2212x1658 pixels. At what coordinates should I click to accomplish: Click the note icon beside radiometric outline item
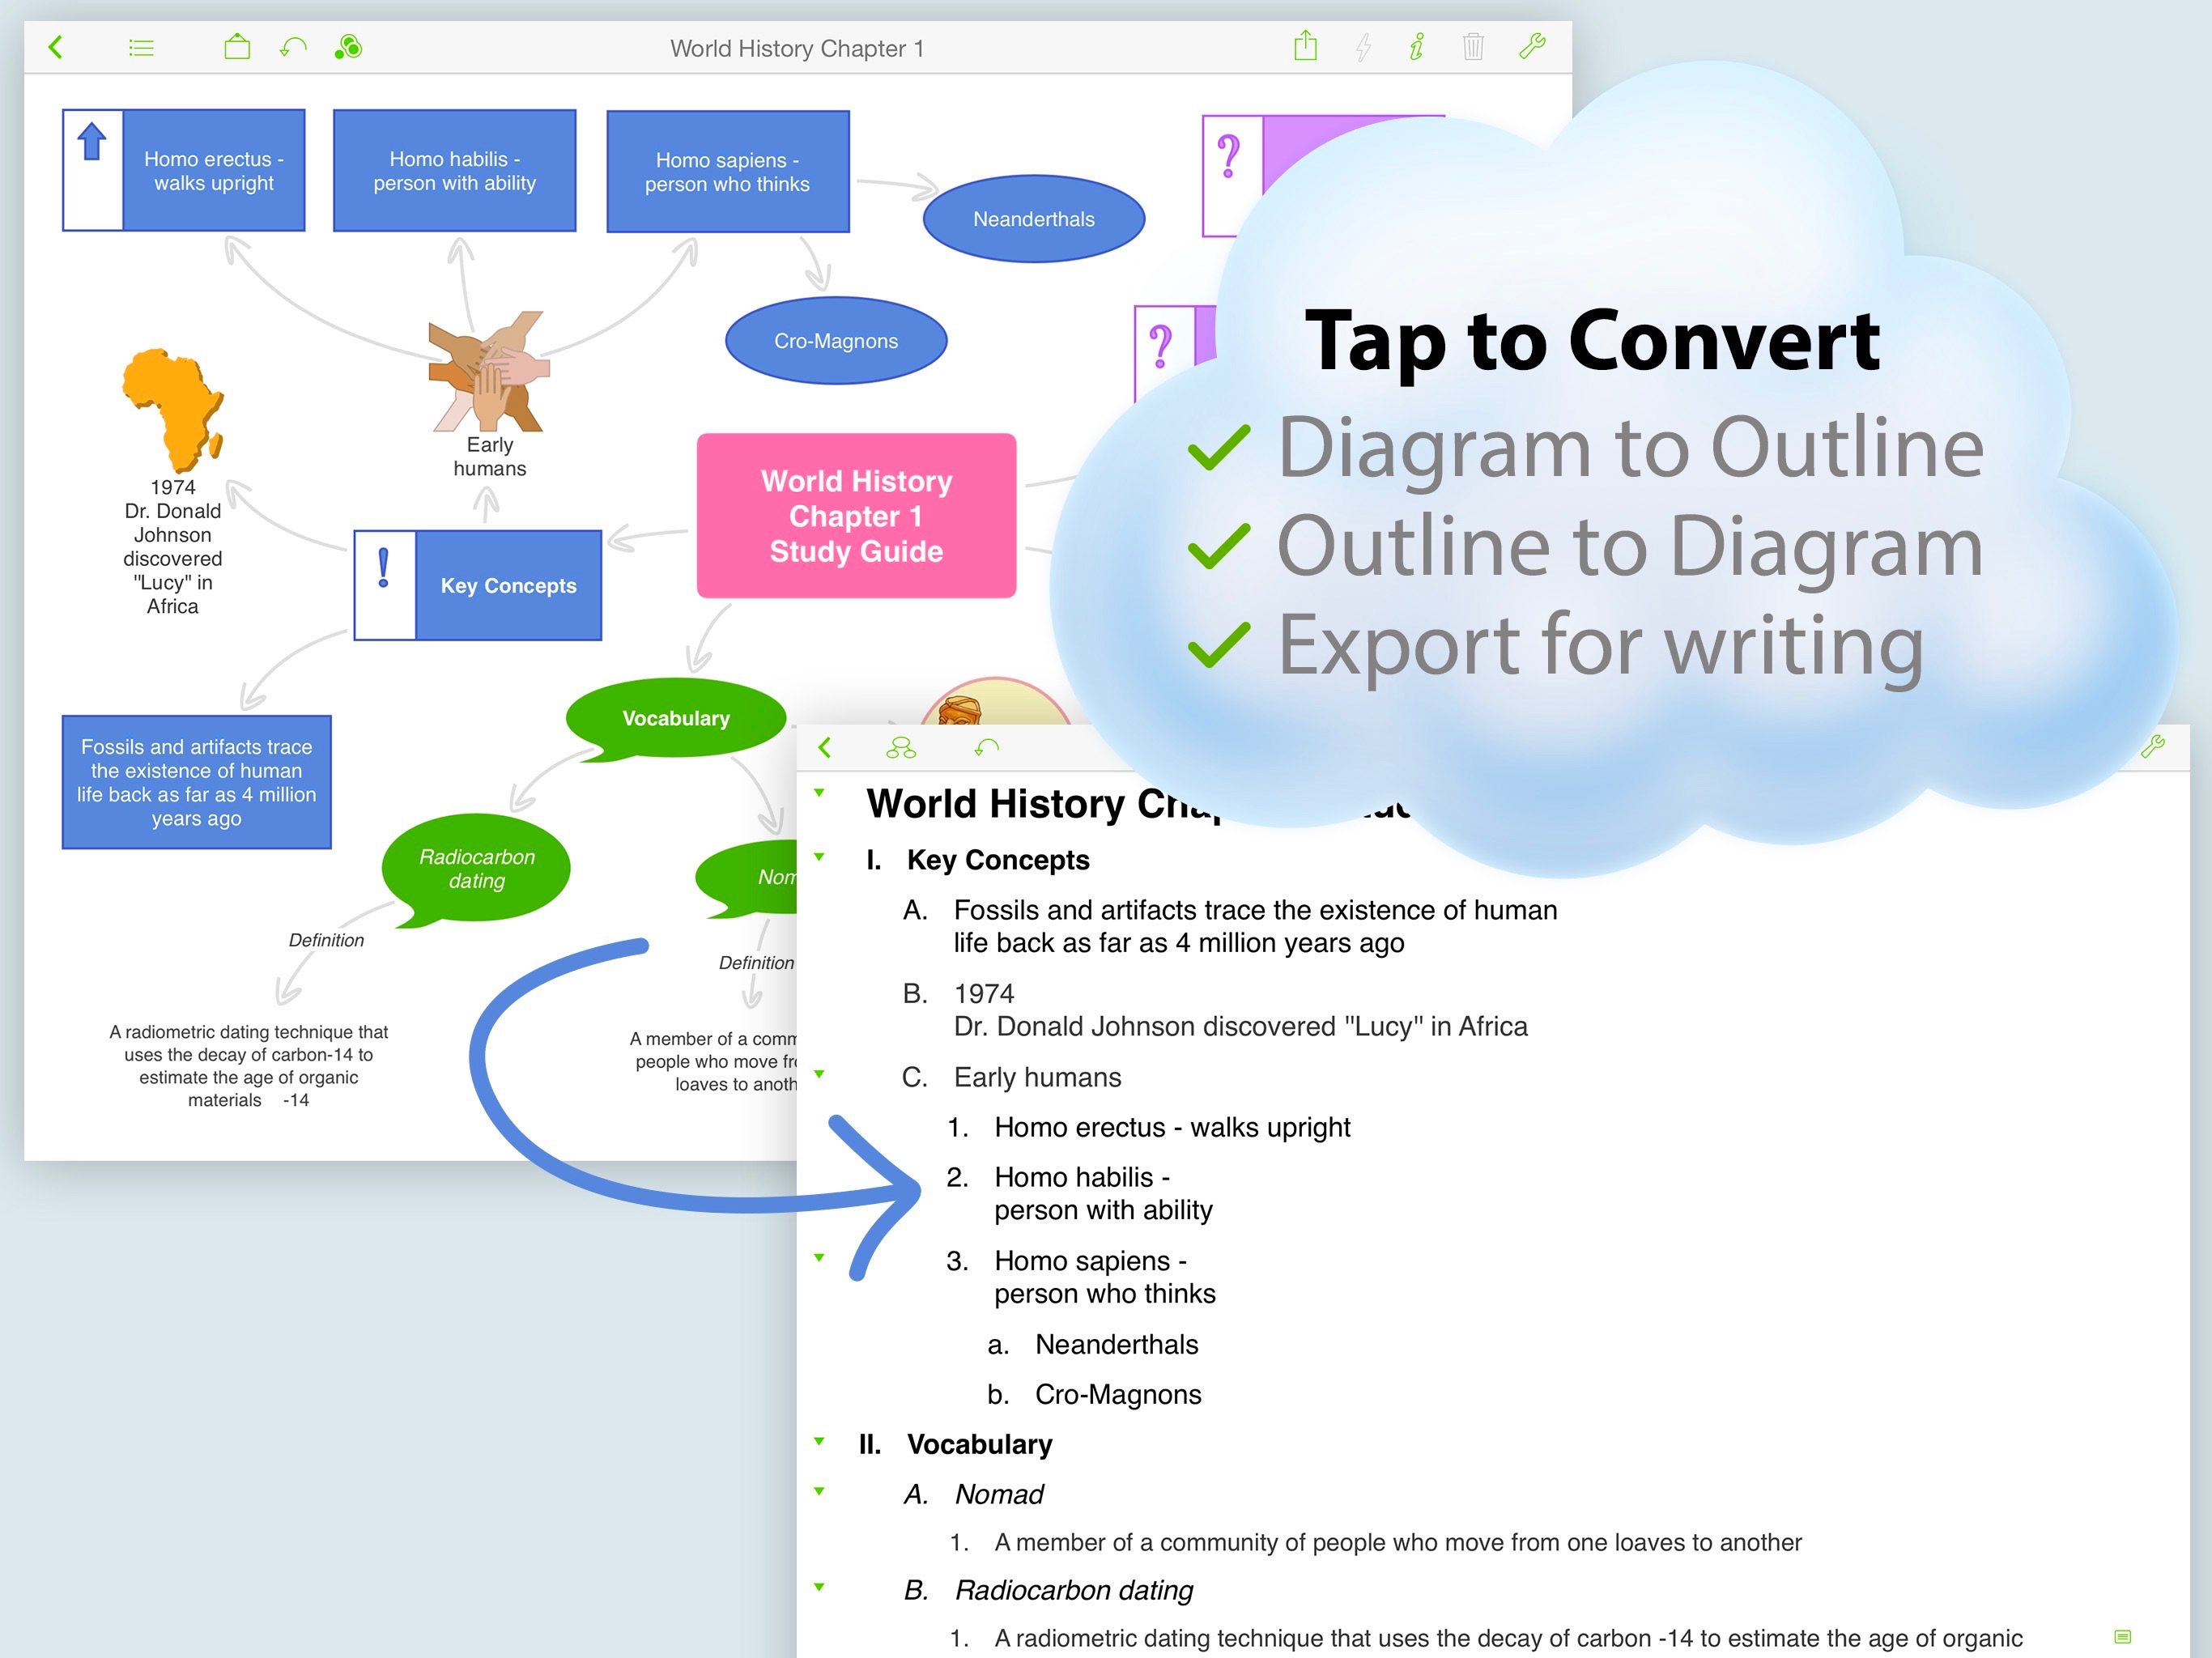click(x=2123, y=1636)
